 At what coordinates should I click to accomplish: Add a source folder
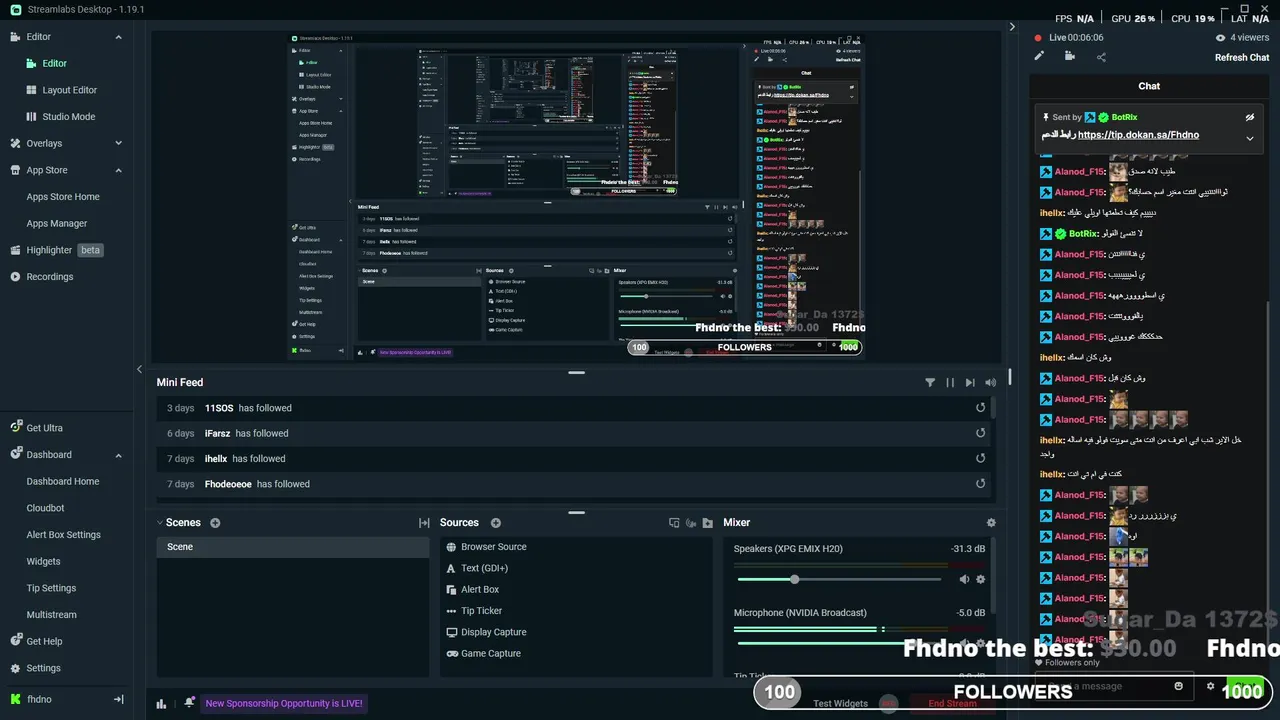point(708,523)
